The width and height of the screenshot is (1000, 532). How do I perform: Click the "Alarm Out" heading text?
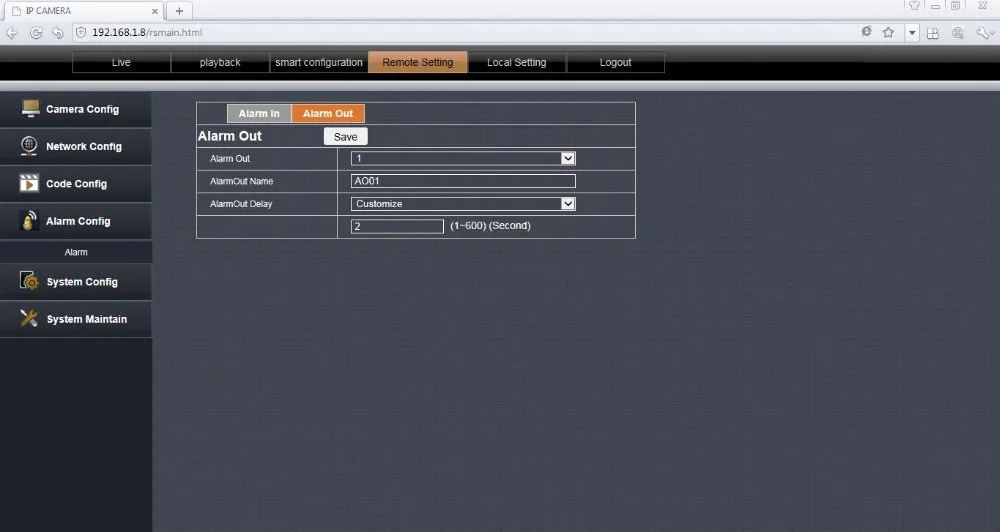230,136
